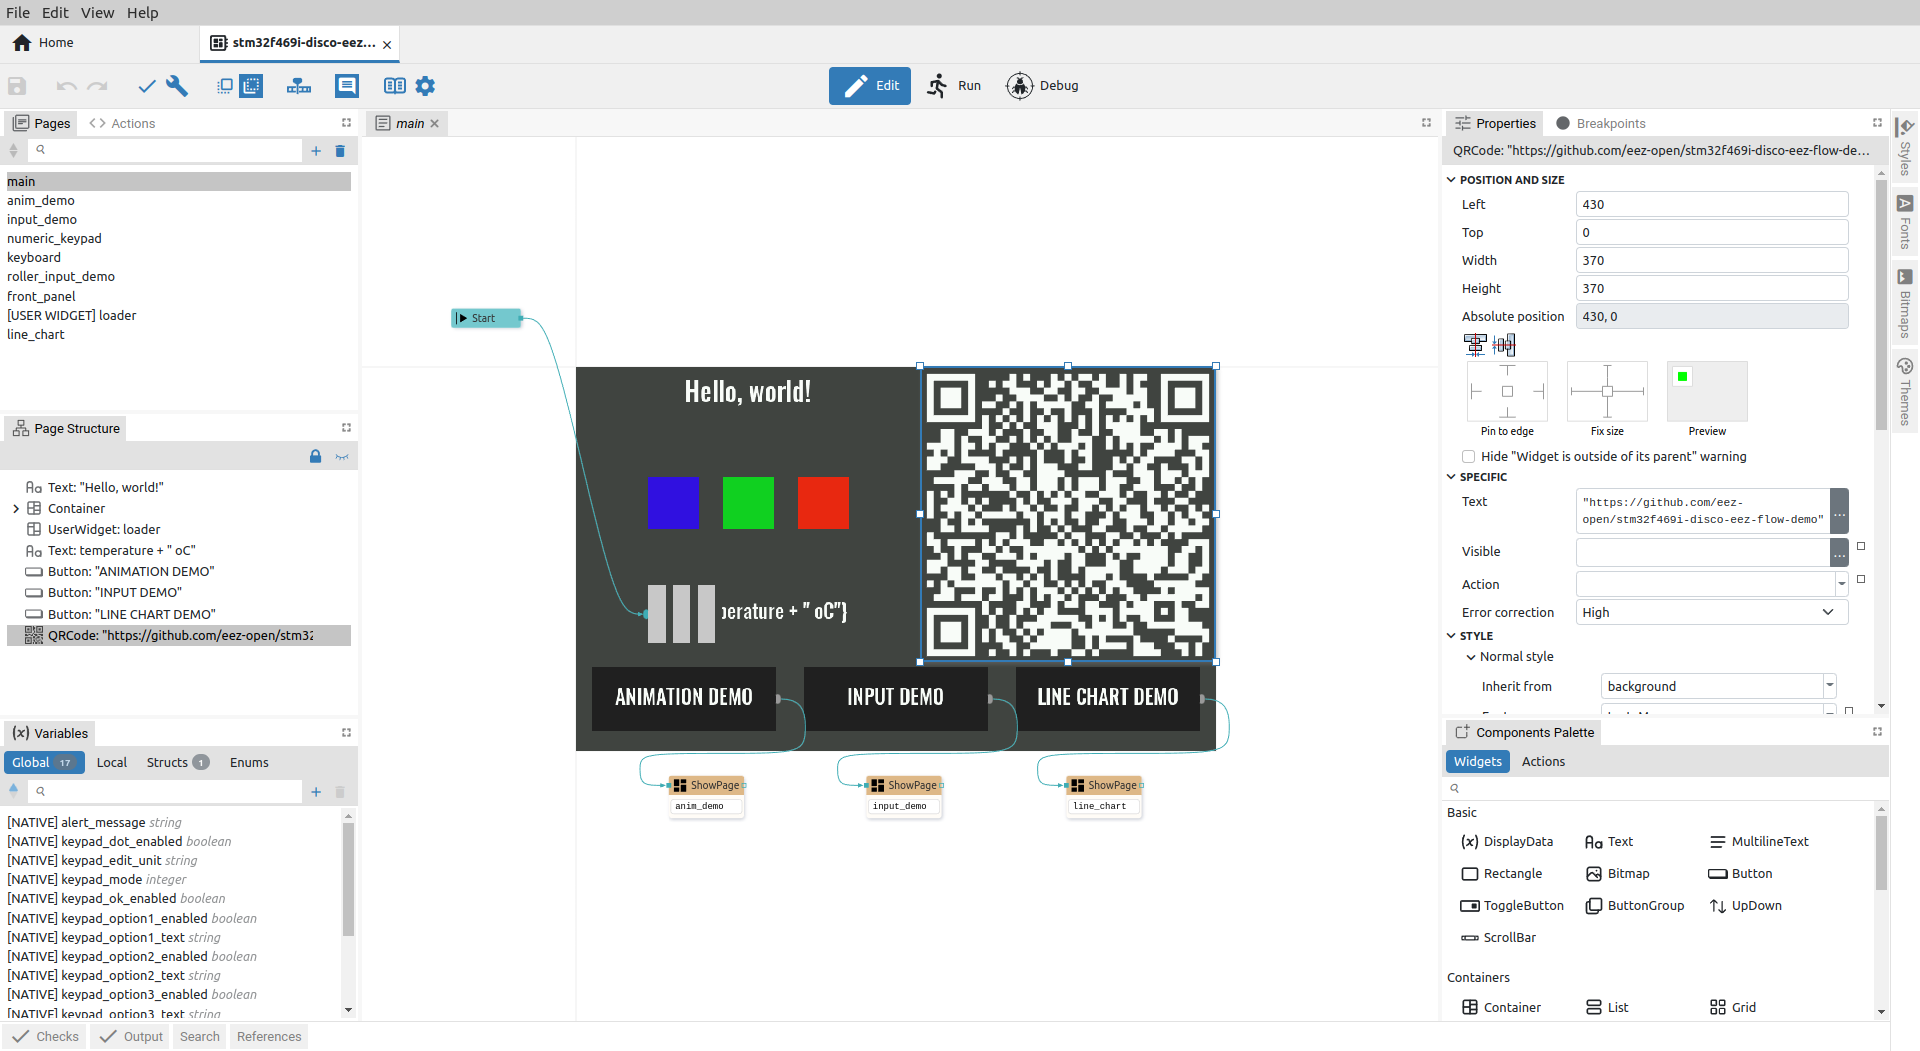Switch to Edit mode
Viewport: 1920px width, 1051px height.
[x=870, y=86]
